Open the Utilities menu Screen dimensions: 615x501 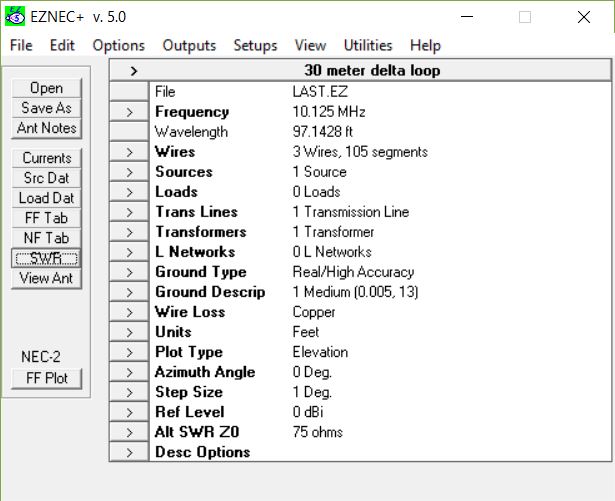click(368, 45)
